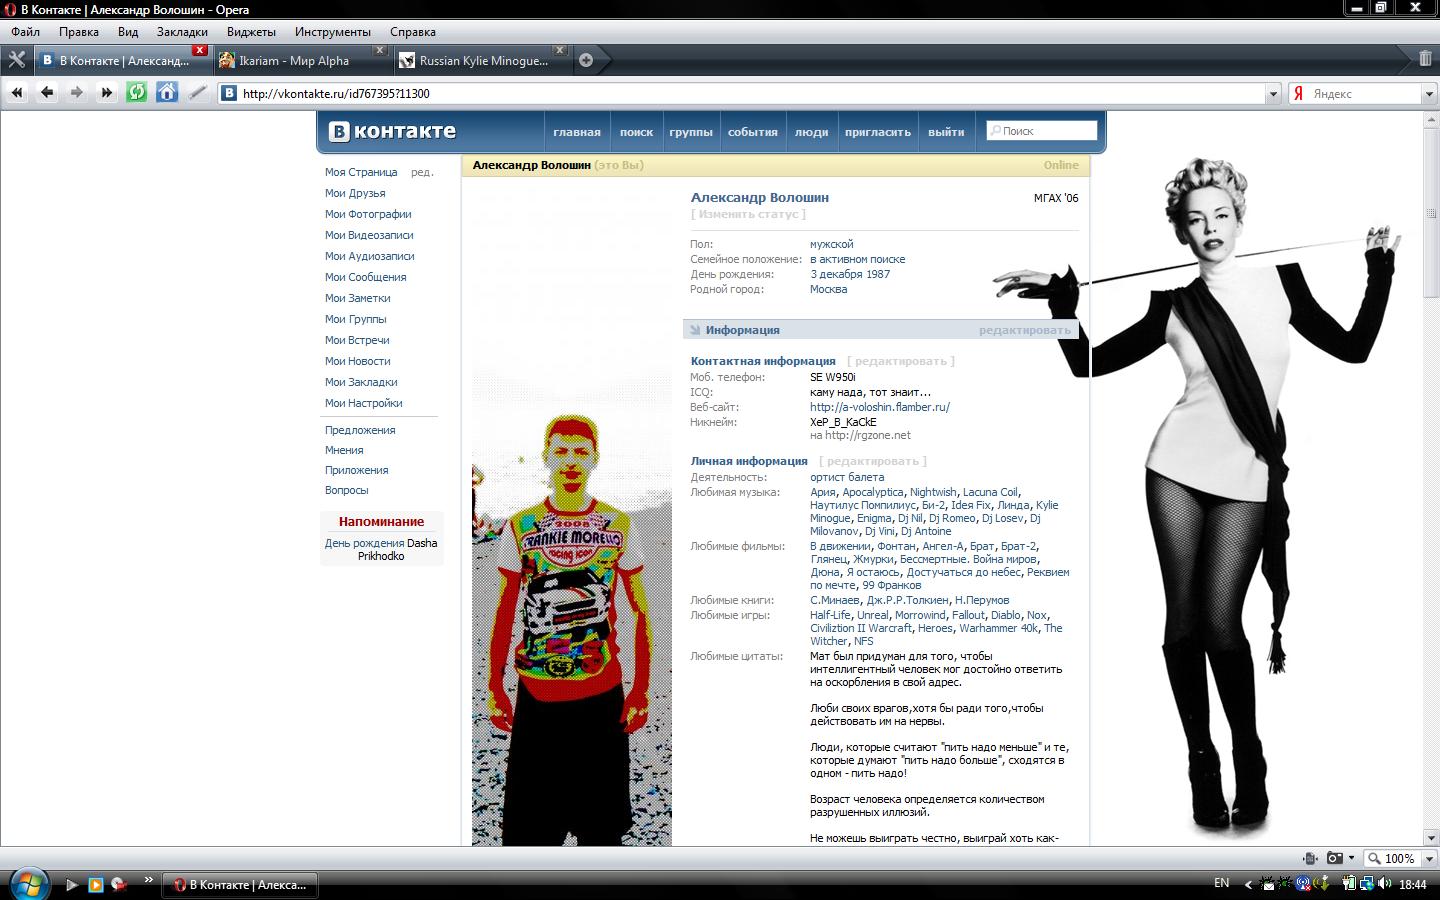Image resolution: width=1440 pixels, height=900 pixels.
Task: Open группы in the VK header
Action: coord(691,132)
